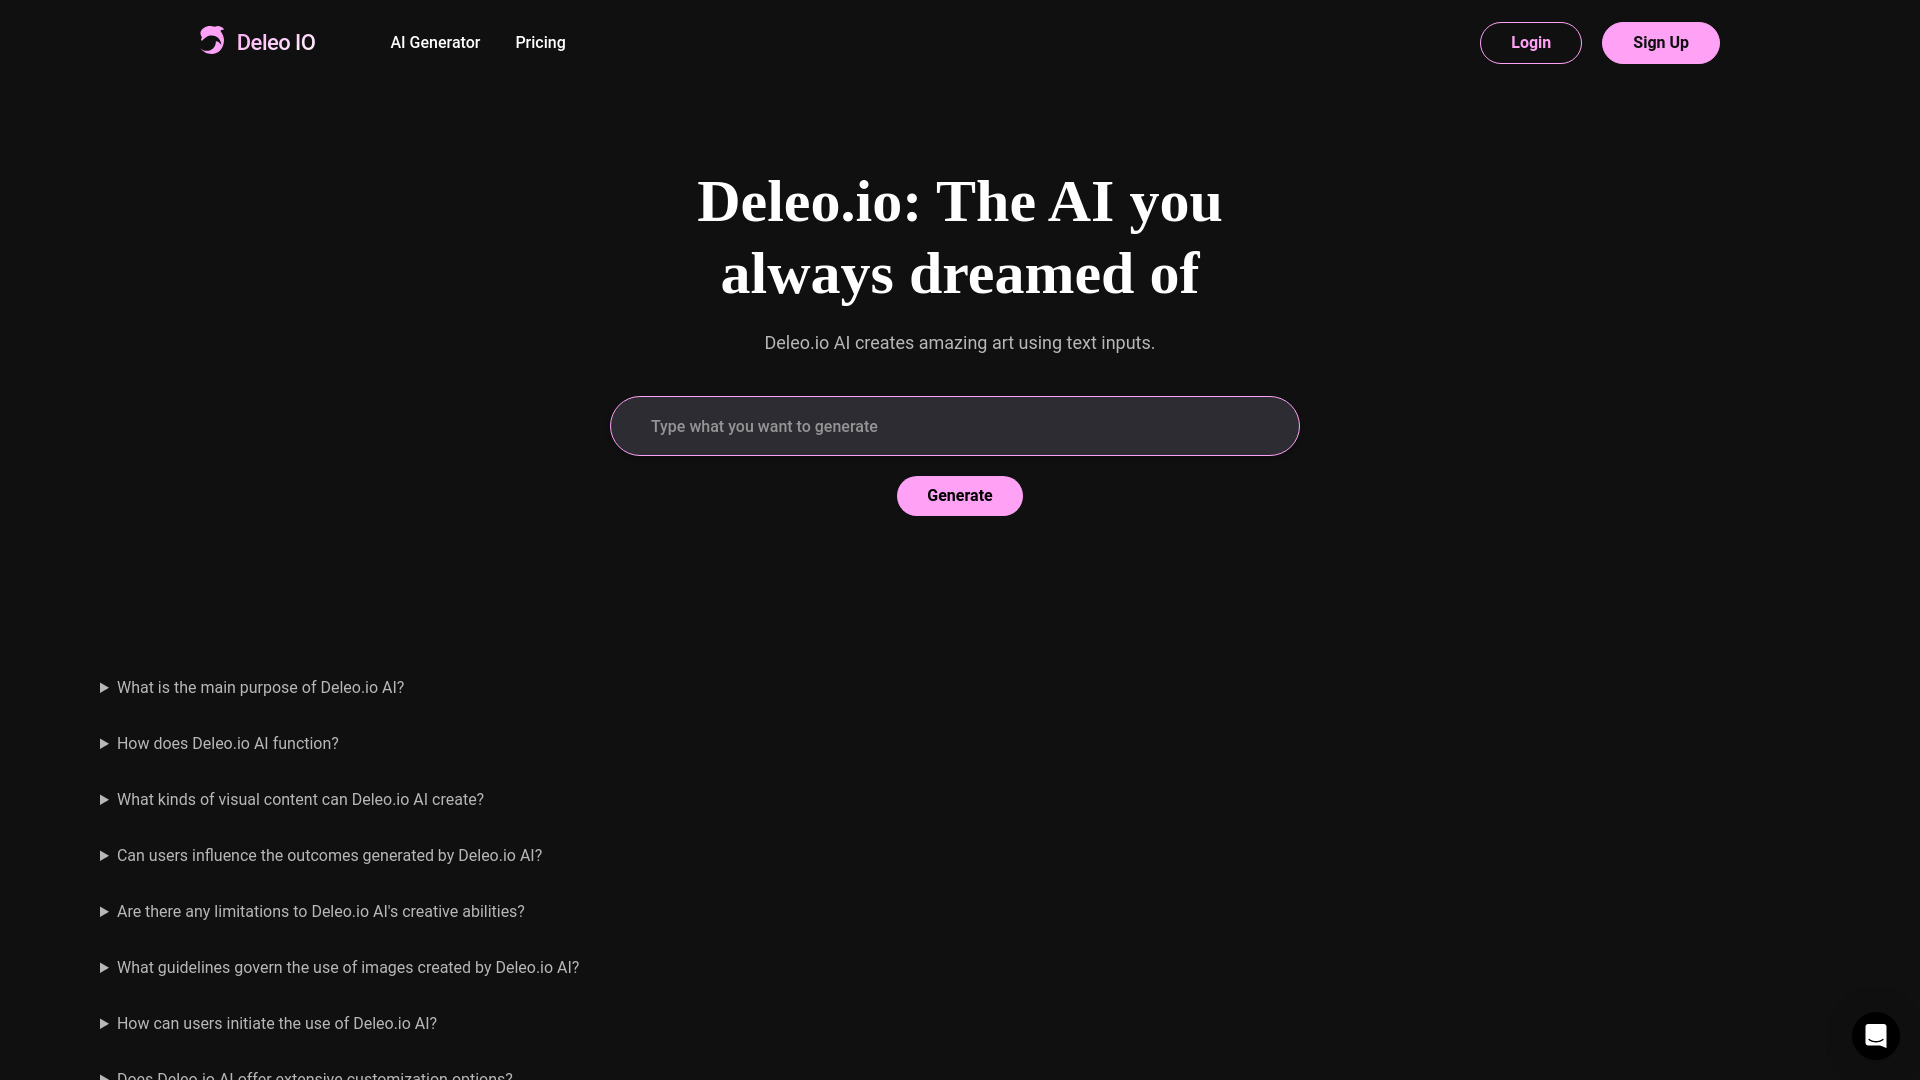1920x1080 pixels.
Task: Click the Deleo IO brand name text
Action: click(276, 42)
